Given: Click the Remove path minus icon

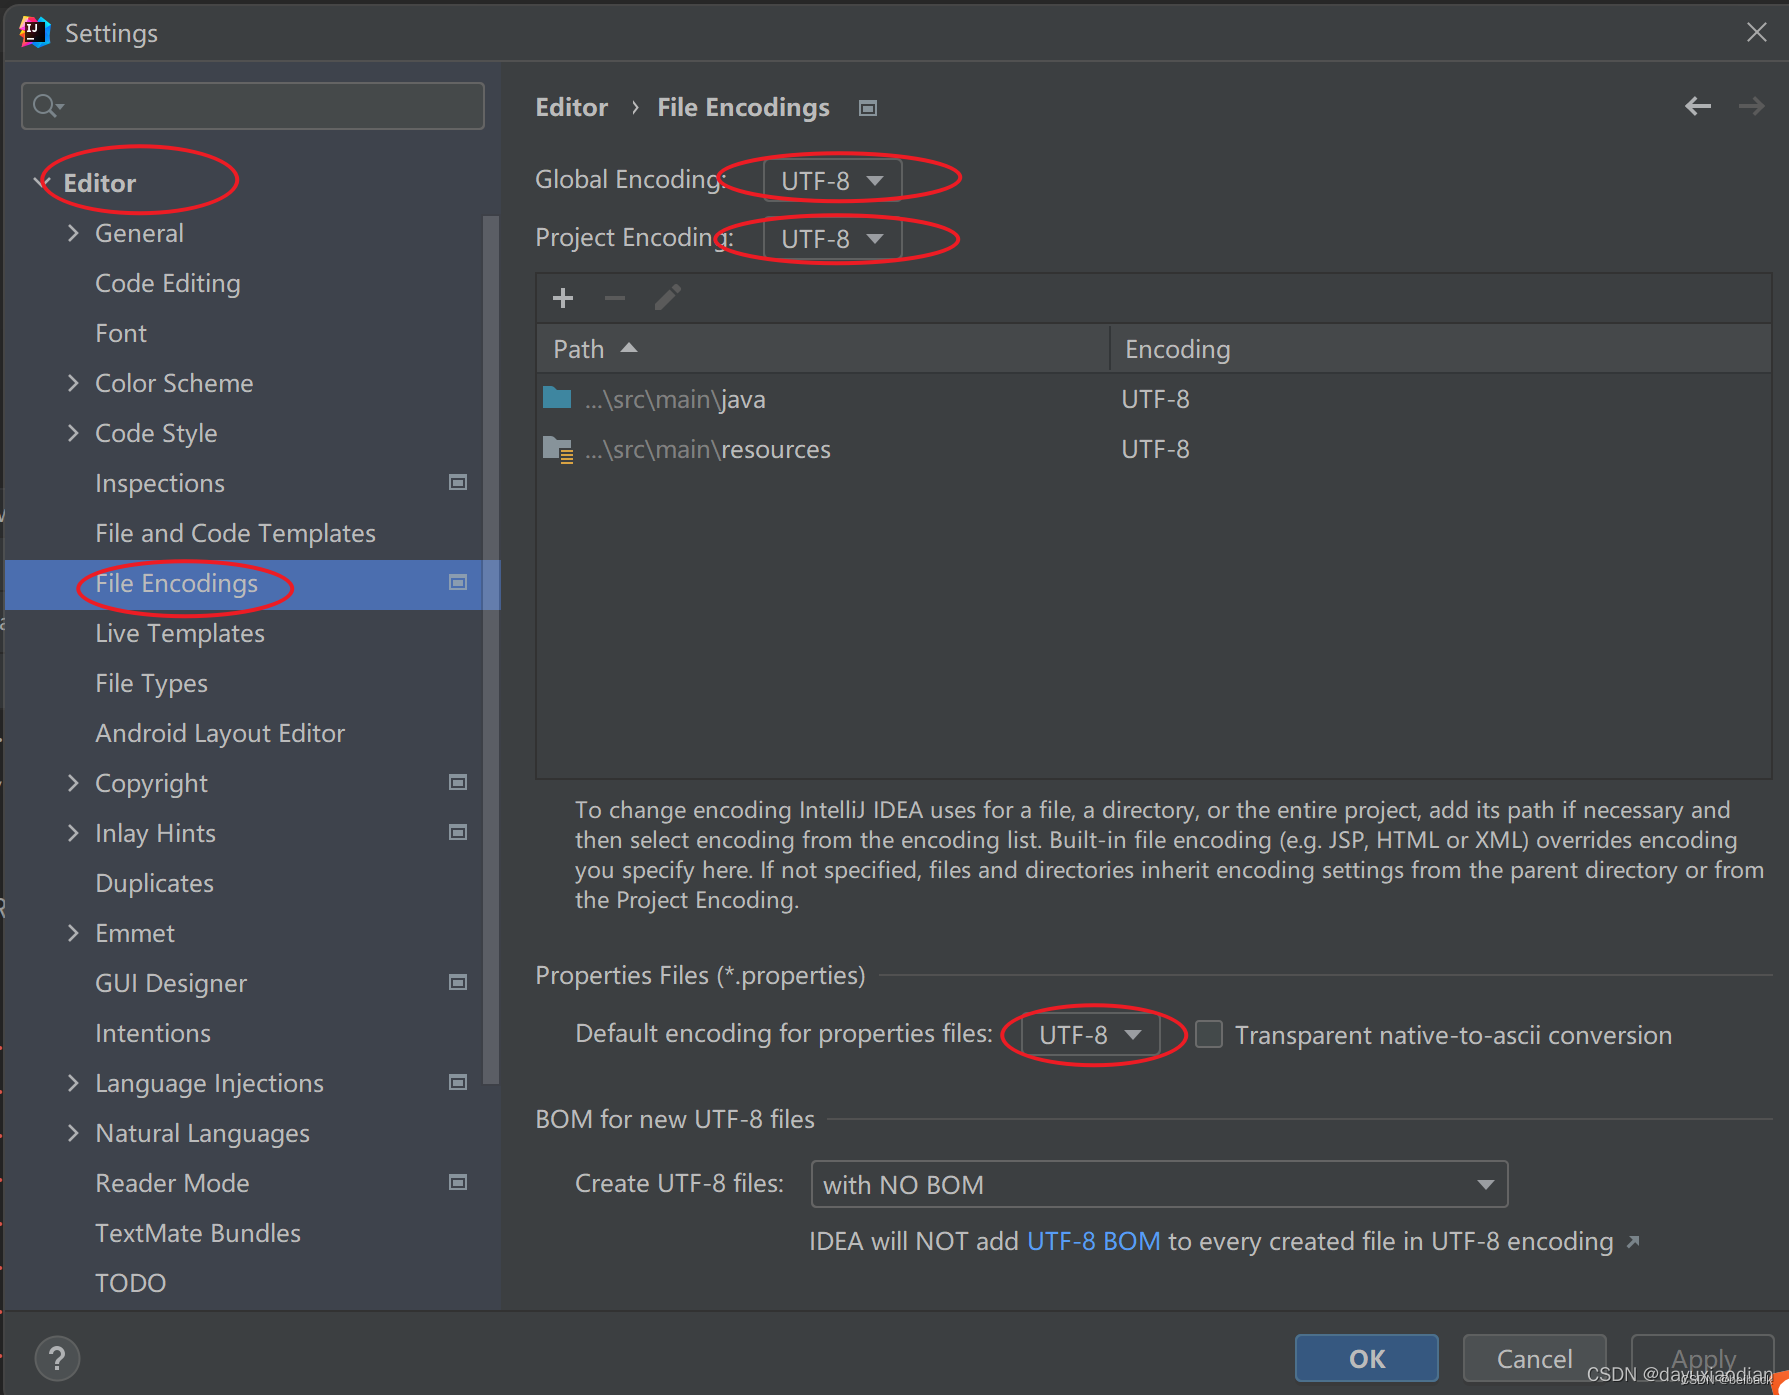Looking at the screenshot, I should pos(615,298).
